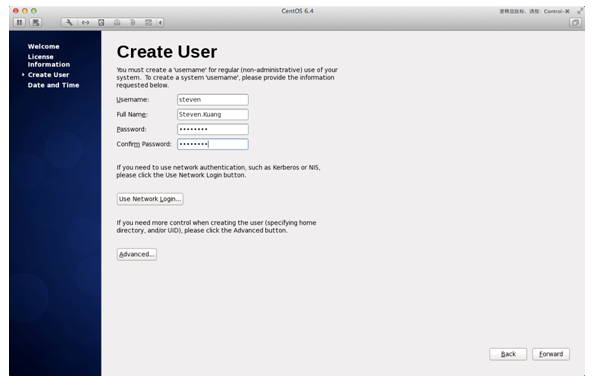
Task: Click the Password label
Action: 131,129
